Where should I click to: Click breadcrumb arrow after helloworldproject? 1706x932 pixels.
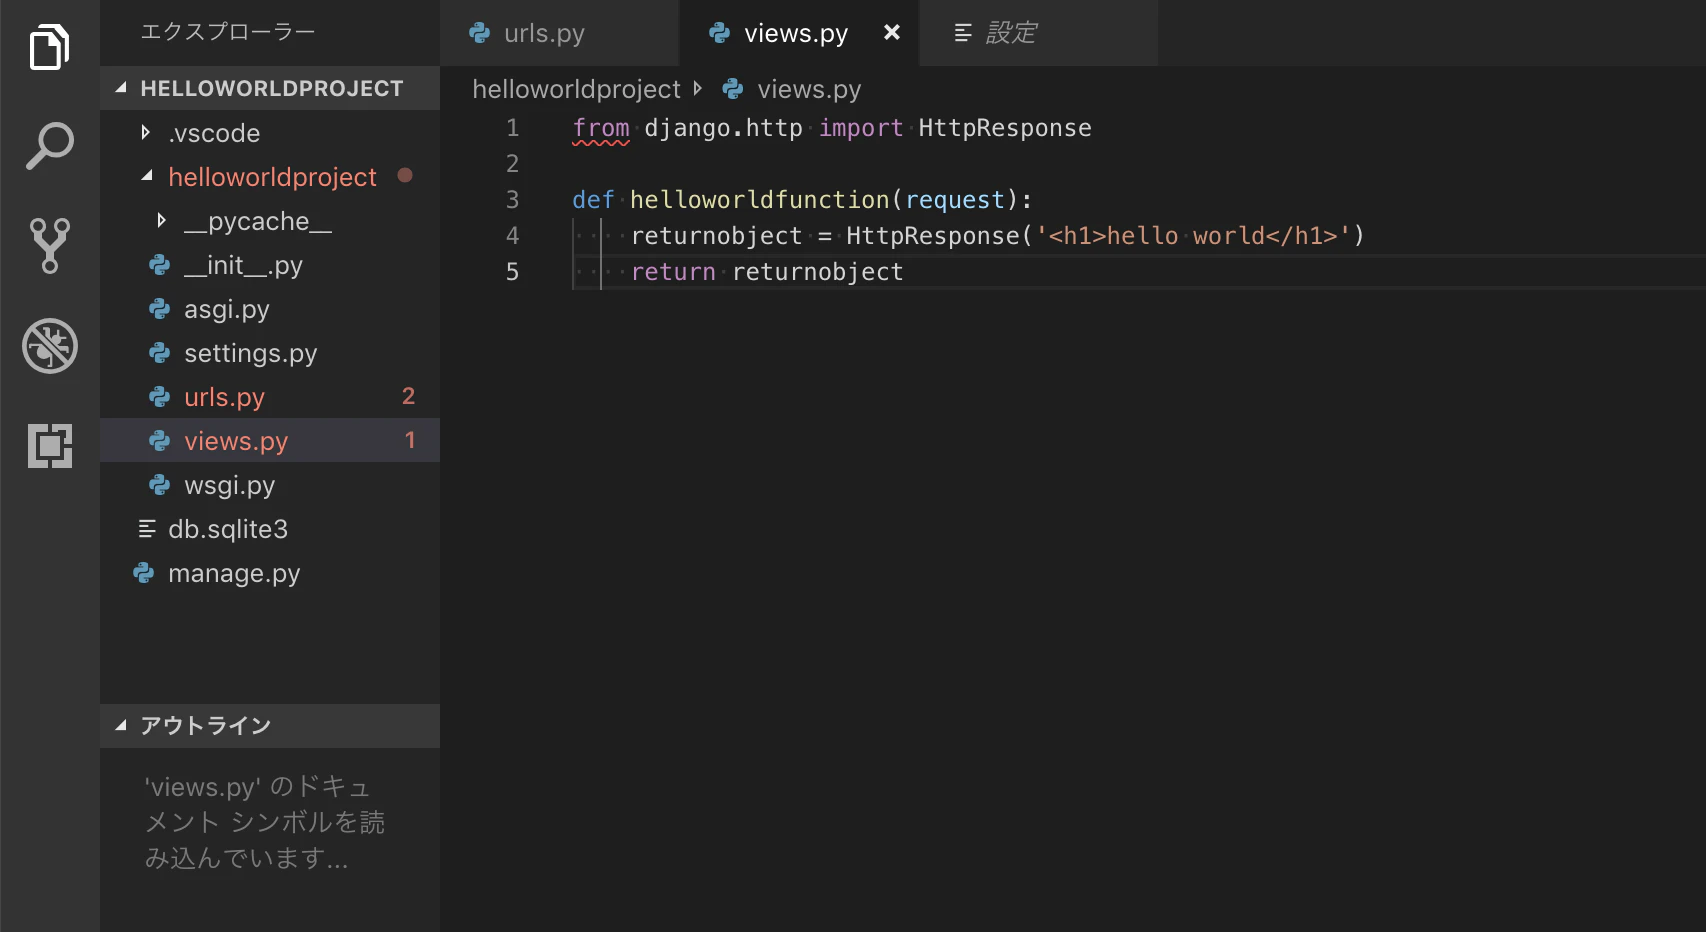click(x=698, y=88)
